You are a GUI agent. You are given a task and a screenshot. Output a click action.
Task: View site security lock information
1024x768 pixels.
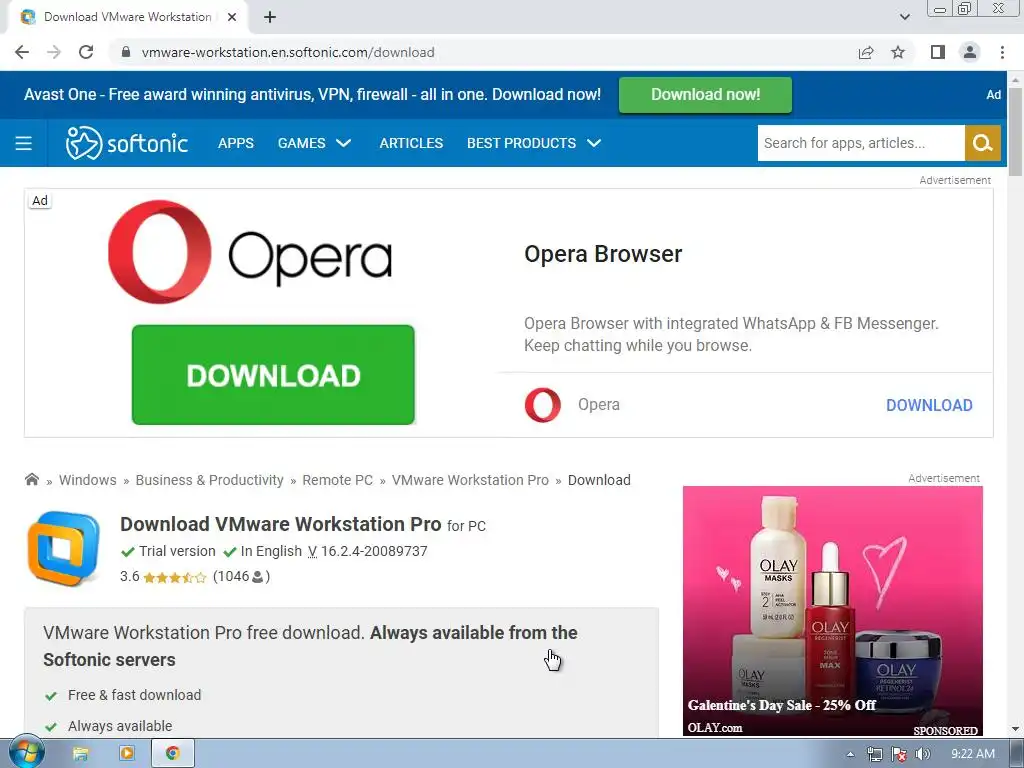tap(126, 52)
